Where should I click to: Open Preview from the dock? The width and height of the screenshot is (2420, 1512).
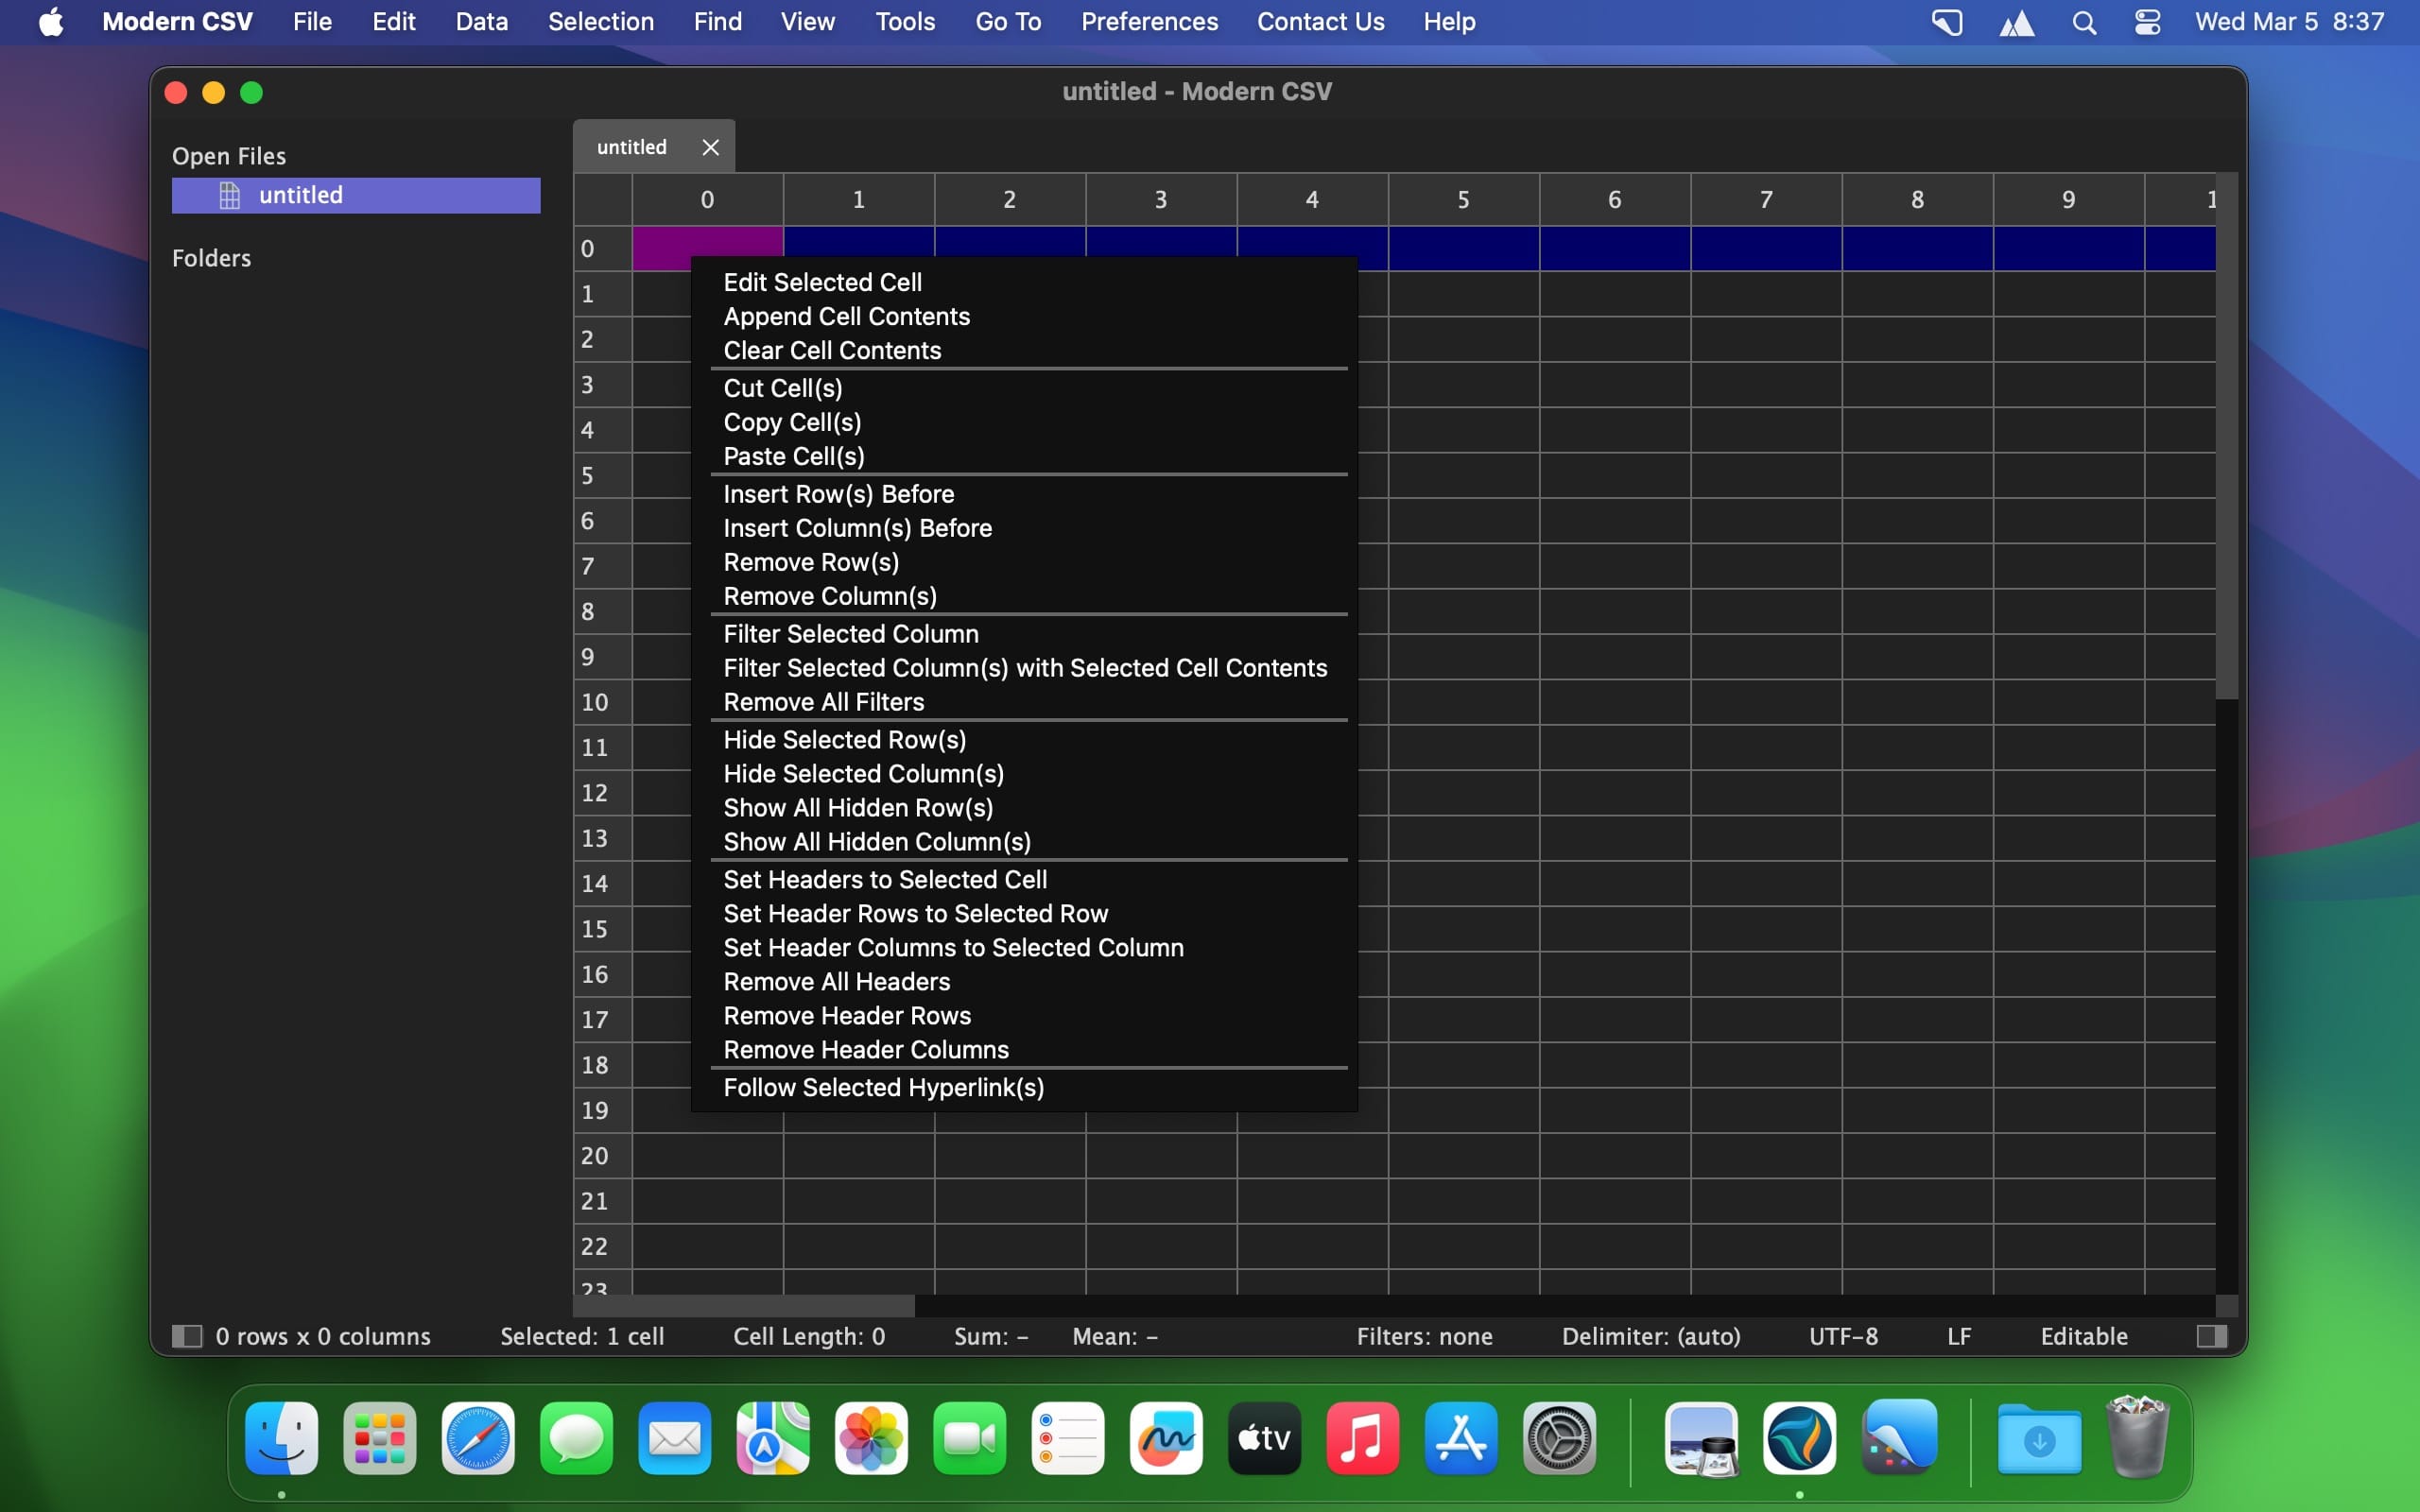[1702, 1439]
